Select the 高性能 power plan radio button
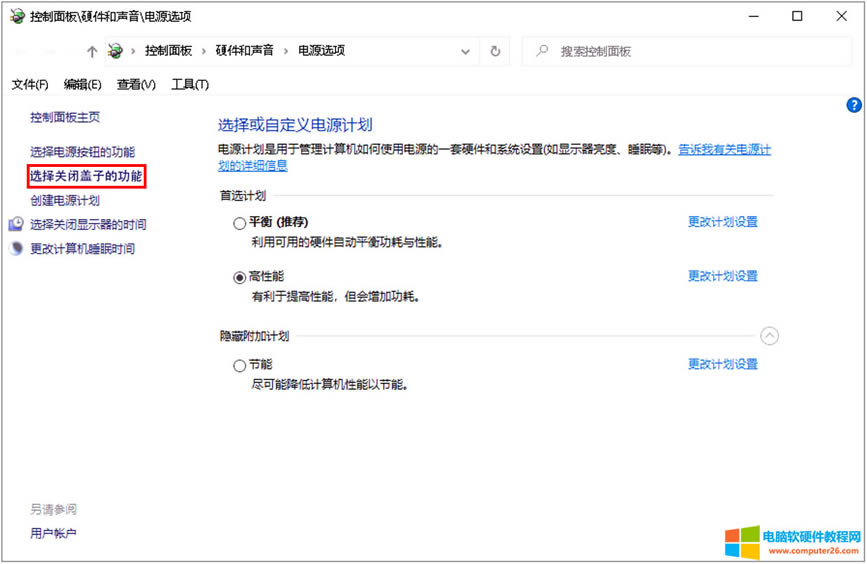This screenshot has width=867, height=564. click(239, 277)
